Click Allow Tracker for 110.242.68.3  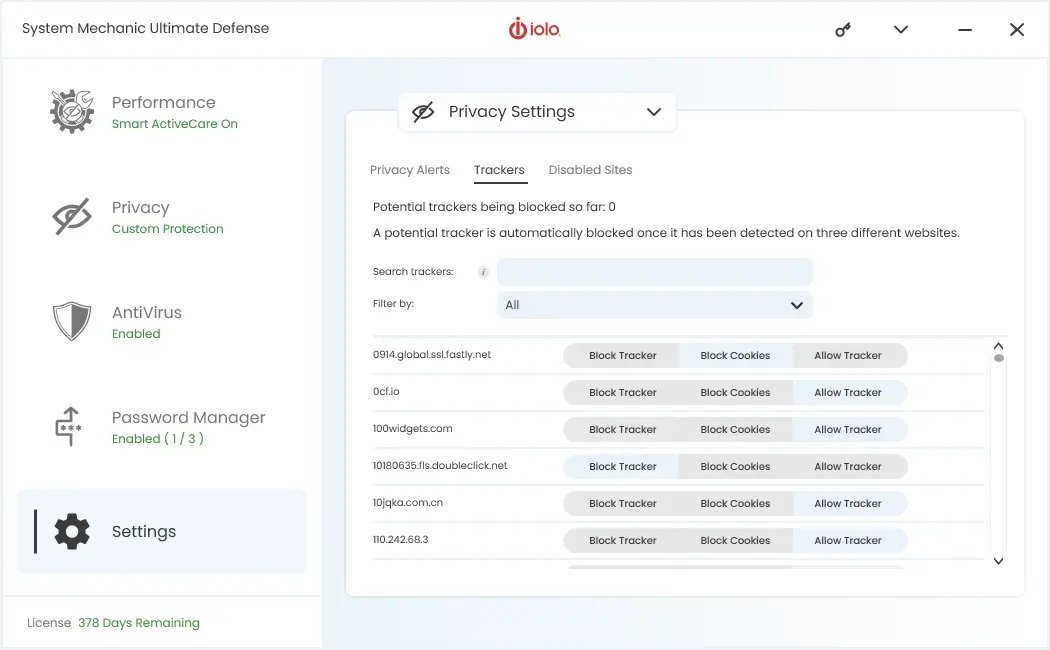tap(848, 541)
